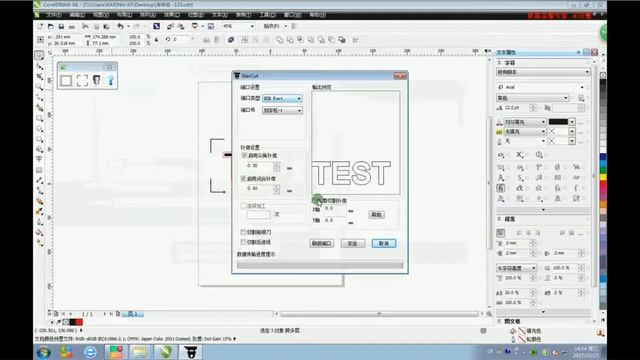Image resolution: width=640 pixels, height=360 pixels.
Task: Click the solid rectangle icon in floating toolbar
Action: point(66,80)
